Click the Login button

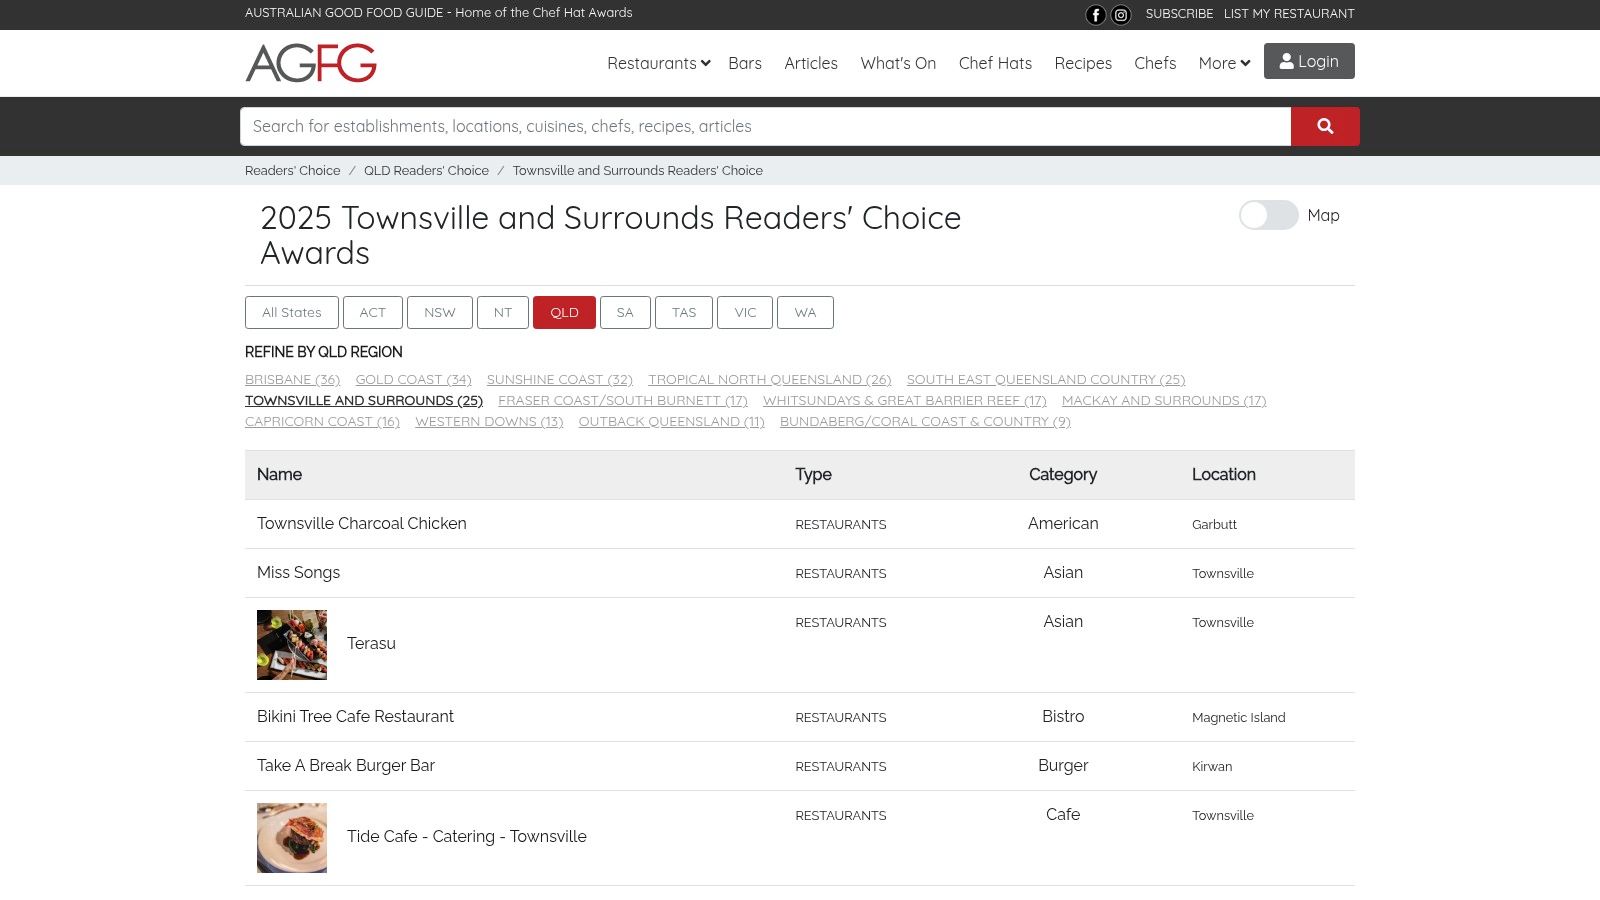tap(1308, 61)
